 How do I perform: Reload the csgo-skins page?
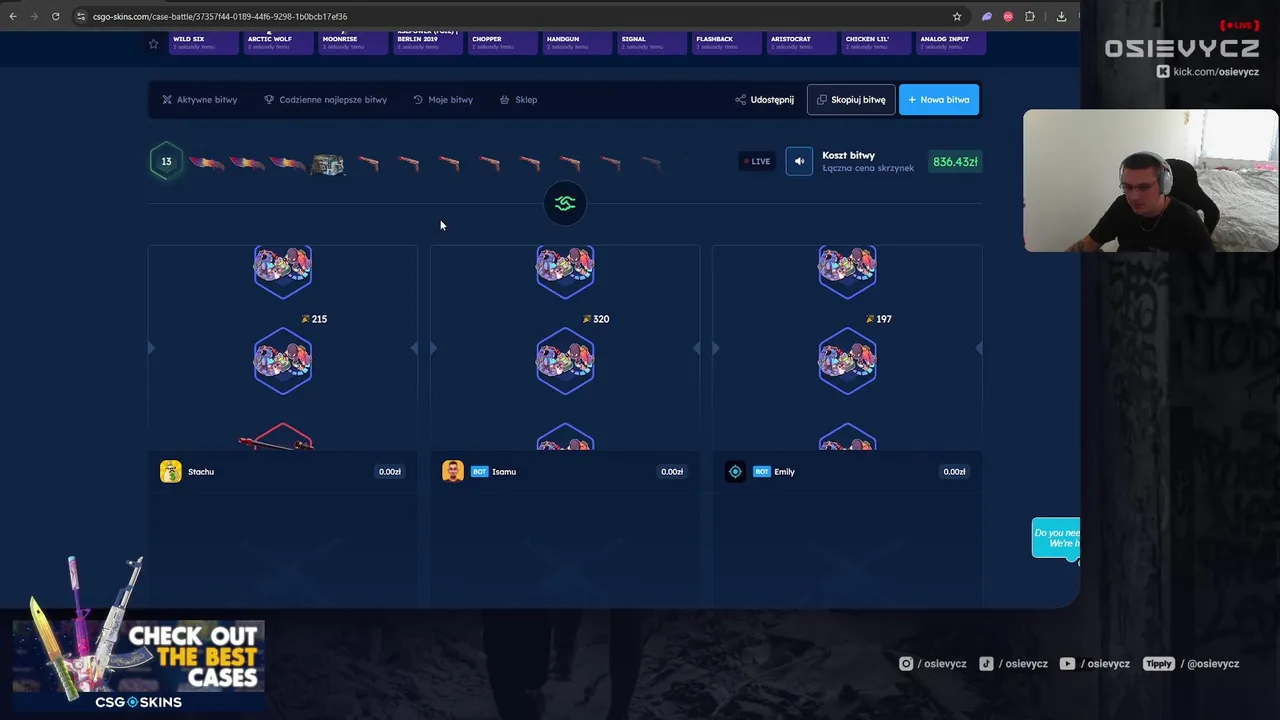tap(56, 16)
